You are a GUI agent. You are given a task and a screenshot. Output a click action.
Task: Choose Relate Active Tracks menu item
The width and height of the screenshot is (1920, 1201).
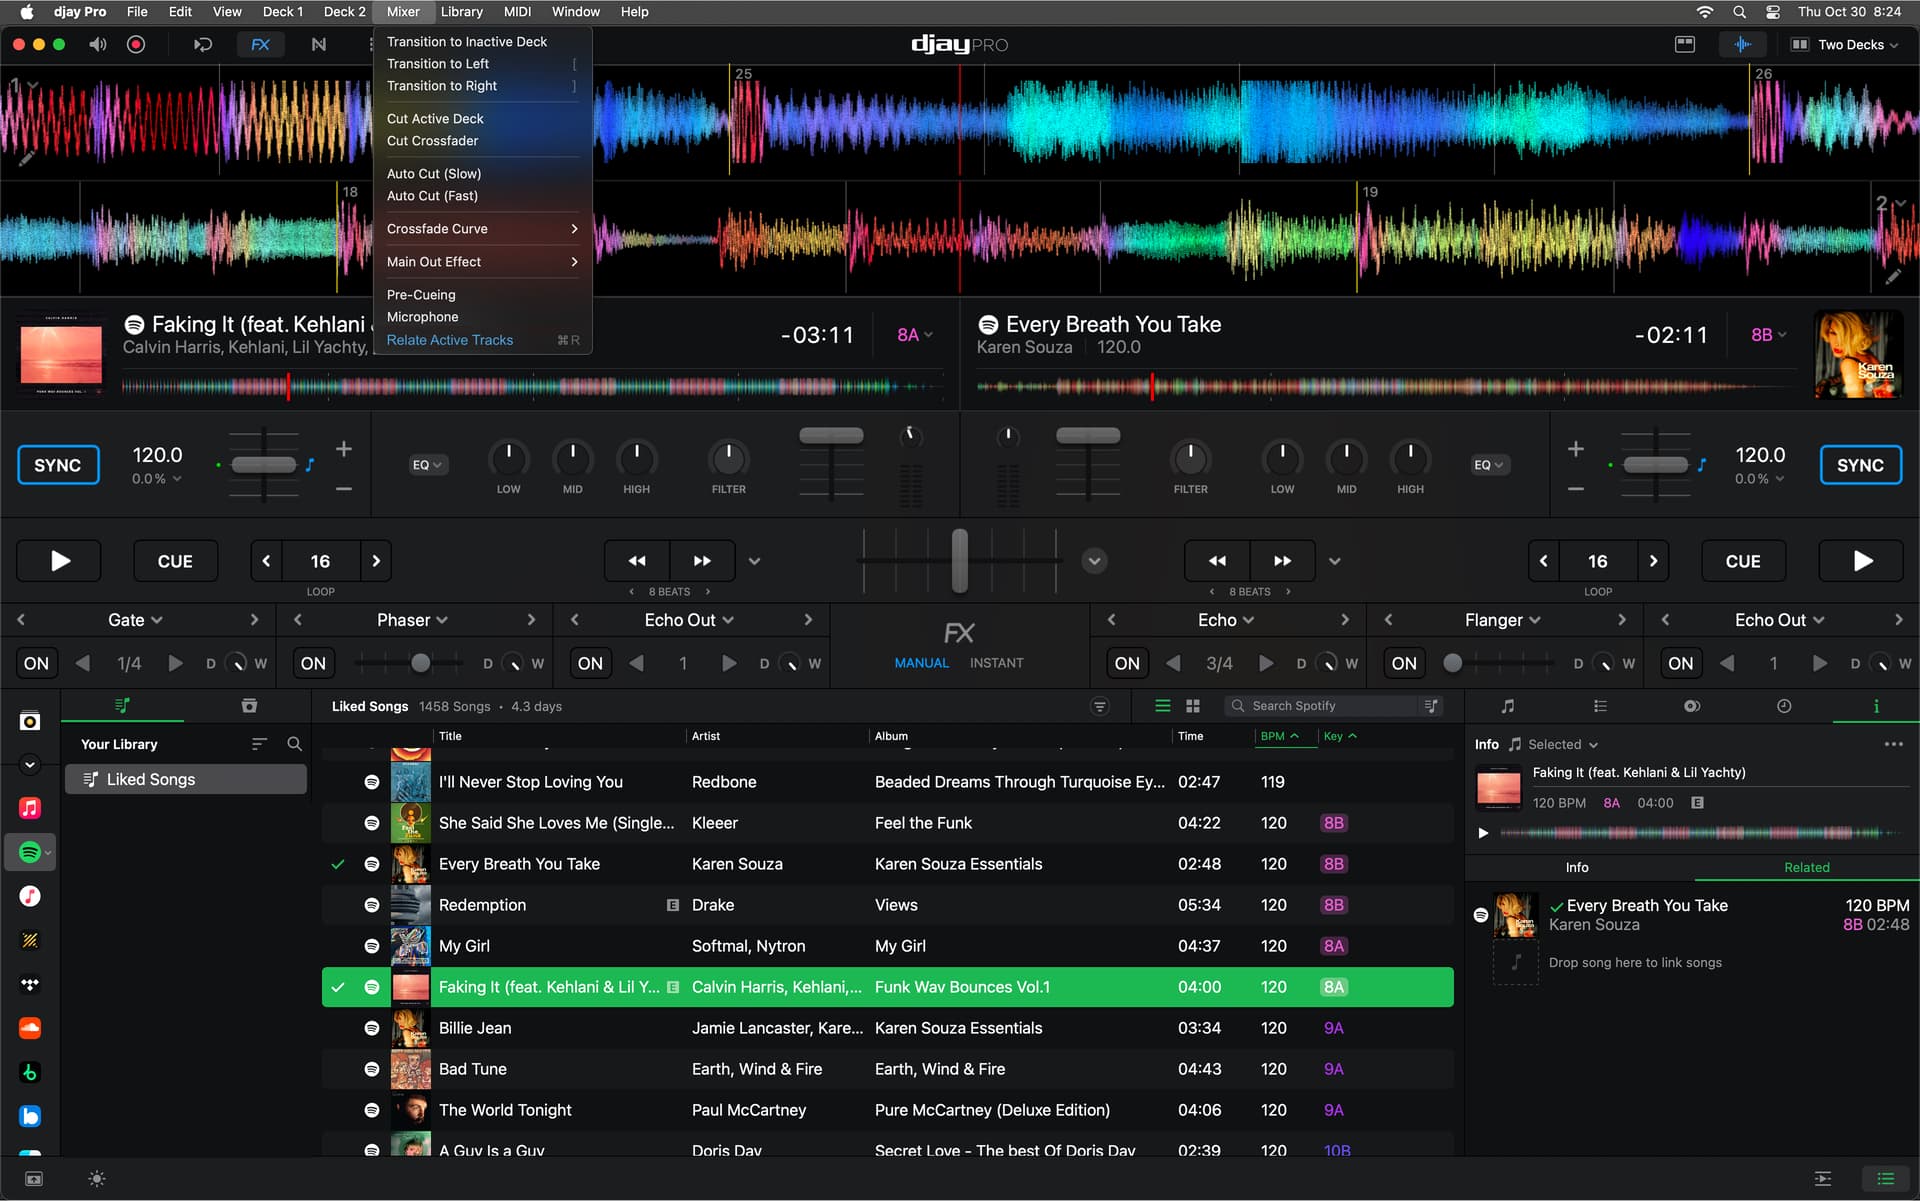(450, 340)
